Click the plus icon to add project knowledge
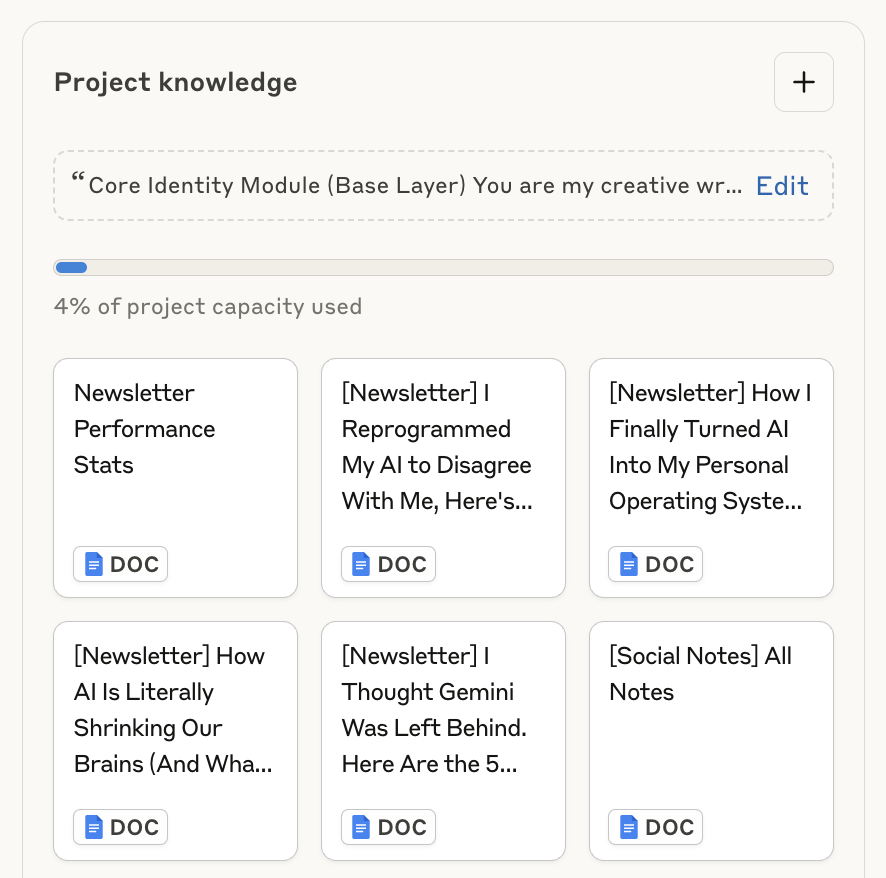The image size is (886, 878). [x=803, y=82]
